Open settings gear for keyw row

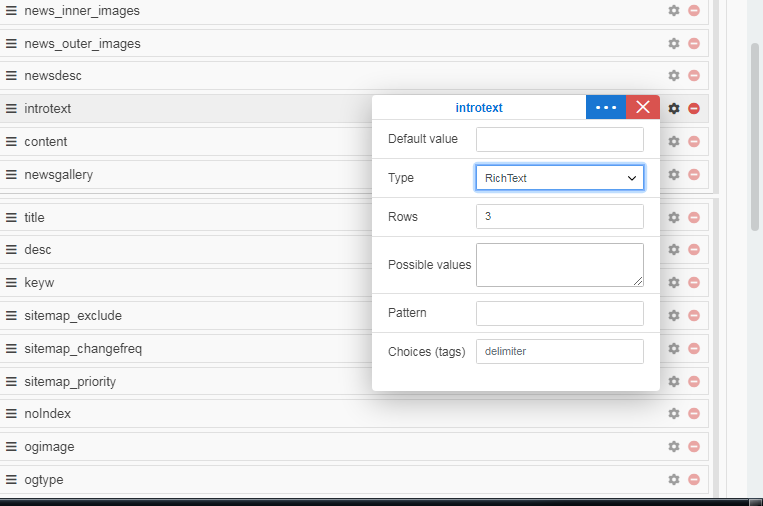click(x=674, y=282)
